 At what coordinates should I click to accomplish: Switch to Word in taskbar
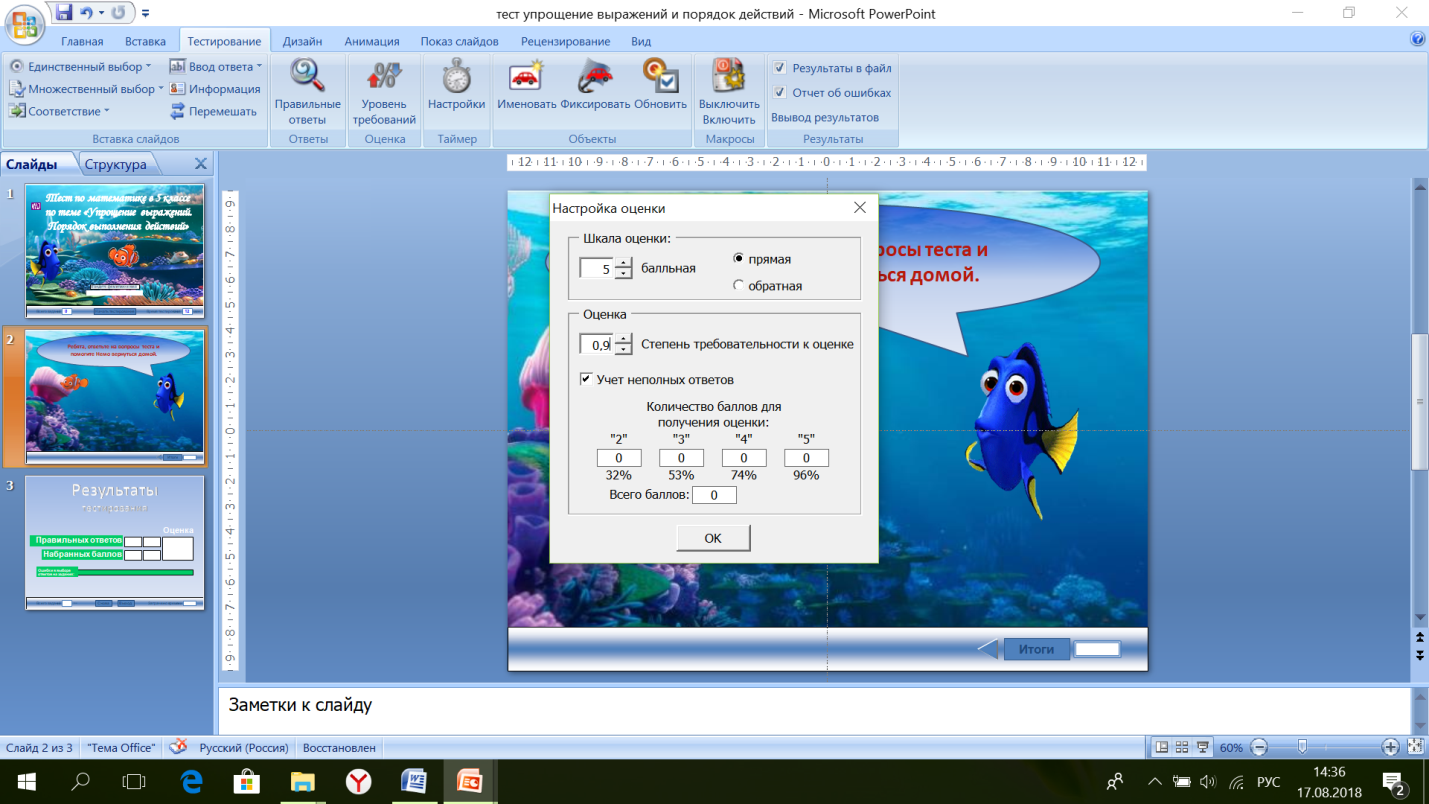pos(414,781)
